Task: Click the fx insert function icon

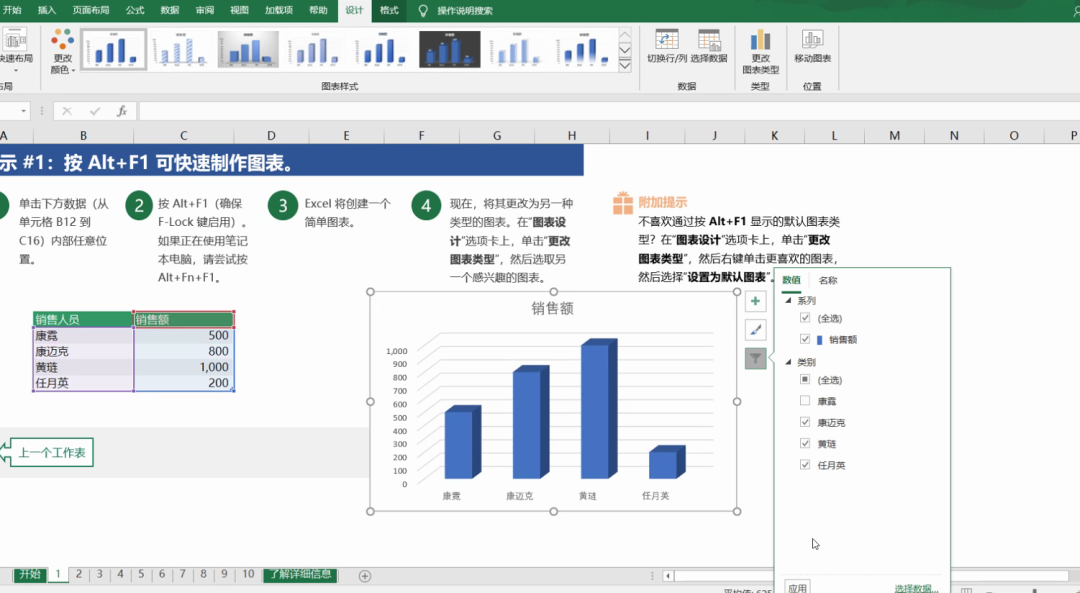Action: pyautogui.click(x=121, y=111)
